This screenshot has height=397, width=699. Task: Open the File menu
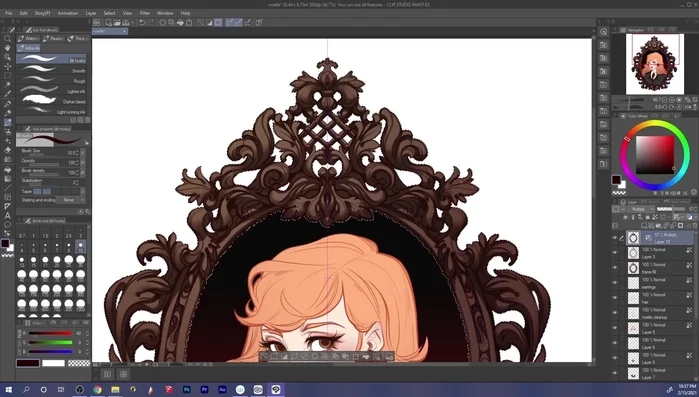pos(8,13)
